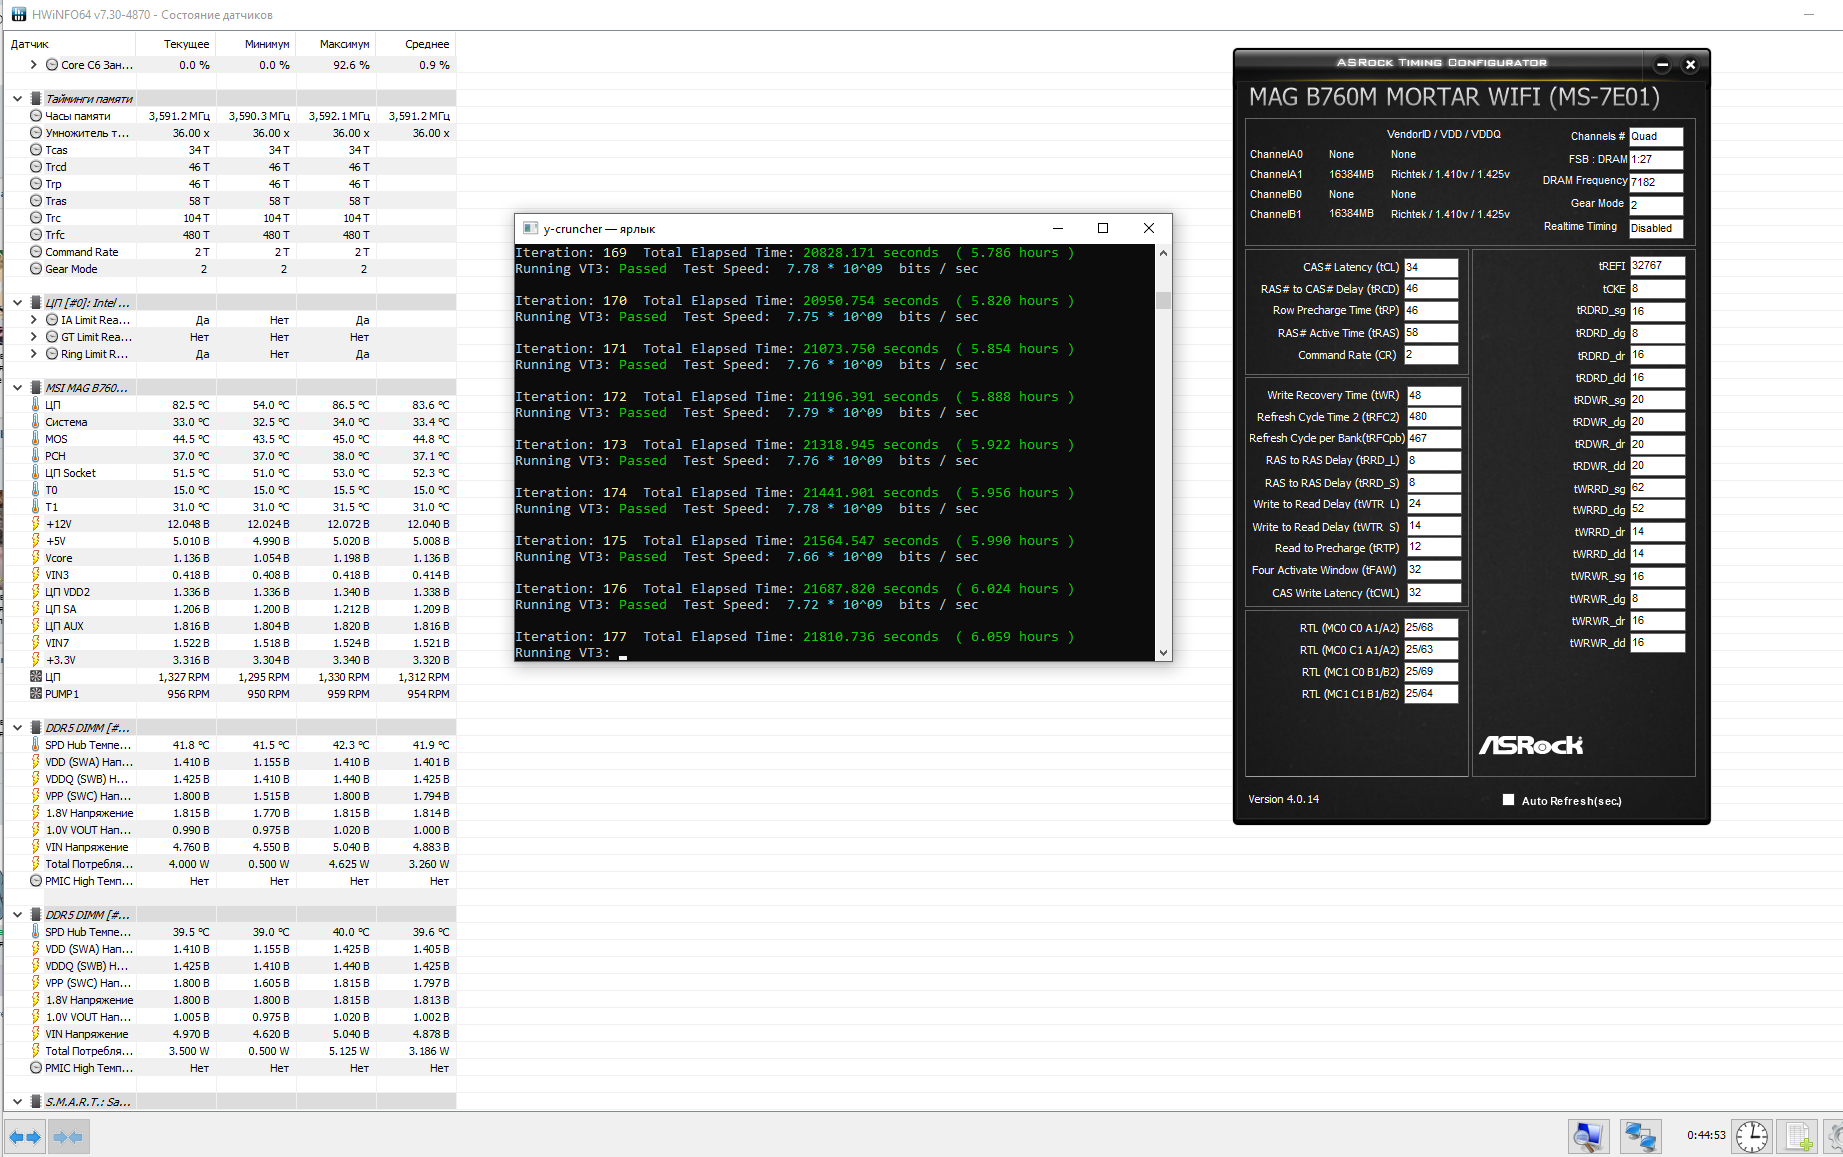Click the lightning icon next to Vcore

click(36, 558)
